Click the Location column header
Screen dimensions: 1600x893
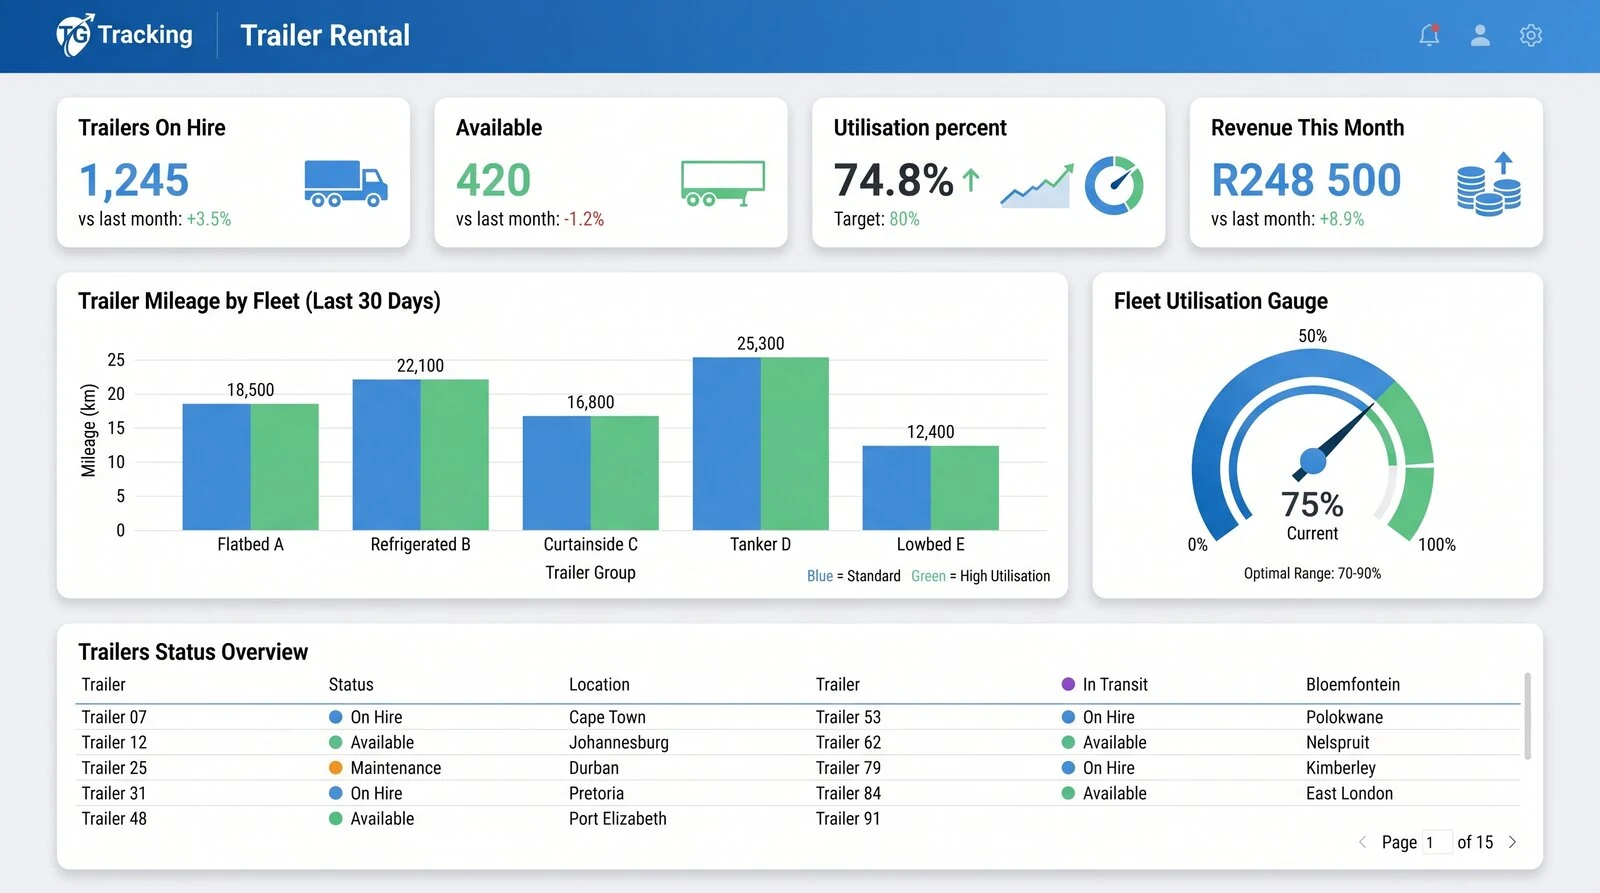pos(599,685)
